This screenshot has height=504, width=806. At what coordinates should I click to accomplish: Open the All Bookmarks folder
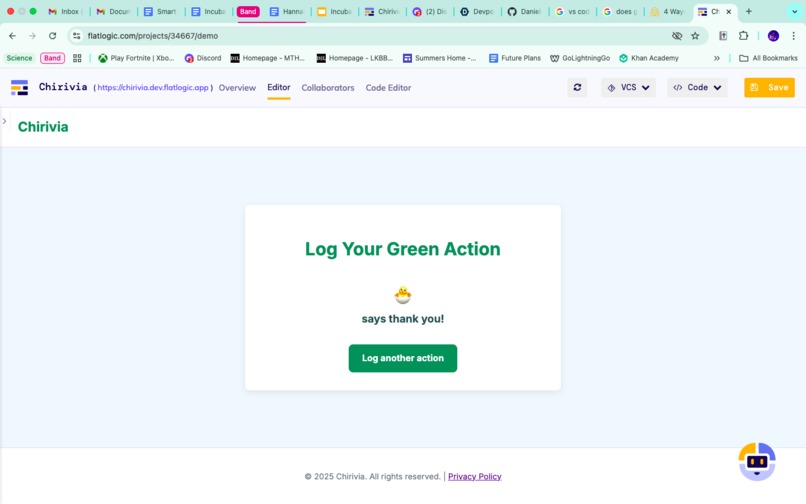[768, 58]
